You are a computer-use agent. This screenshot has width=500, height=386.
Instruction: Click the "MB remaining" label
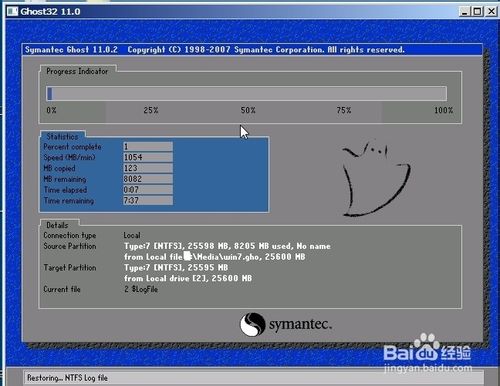pos(65,179)
